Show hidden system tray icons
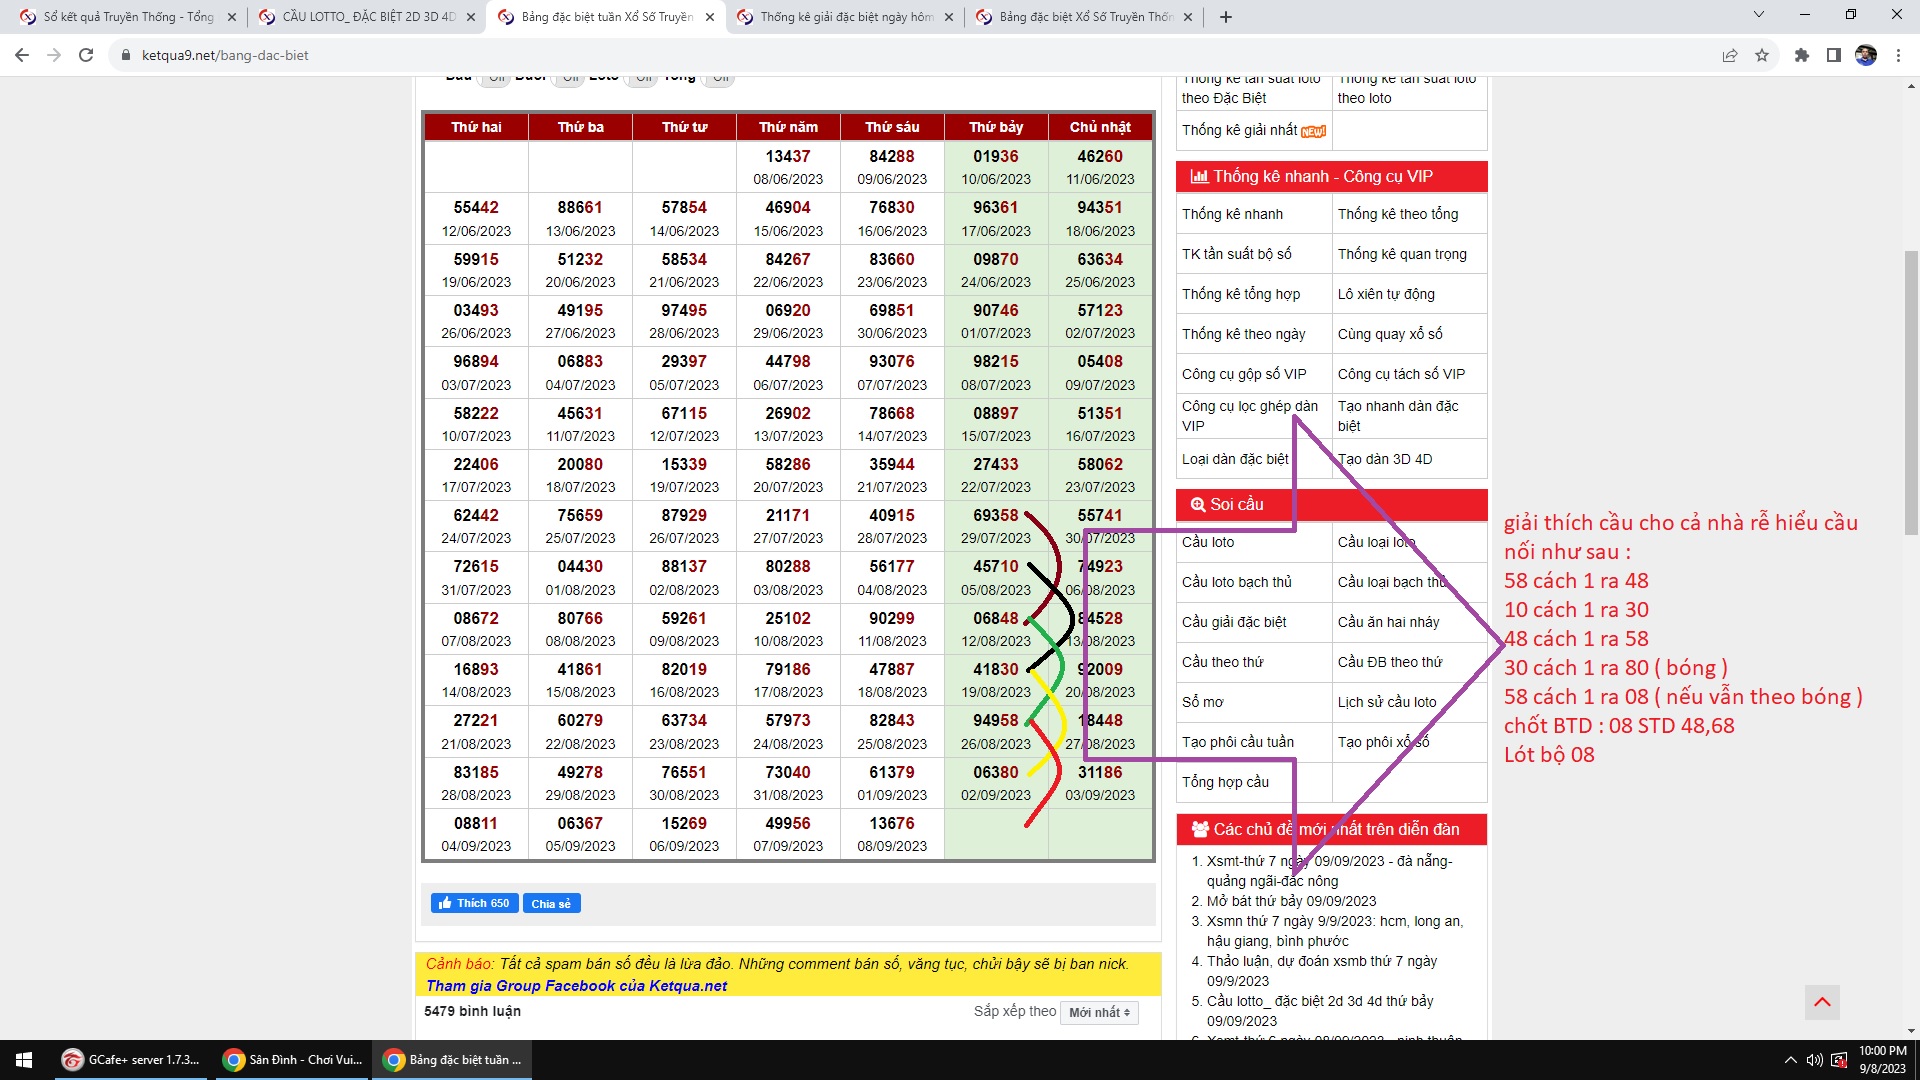 coord(1790,1060)
